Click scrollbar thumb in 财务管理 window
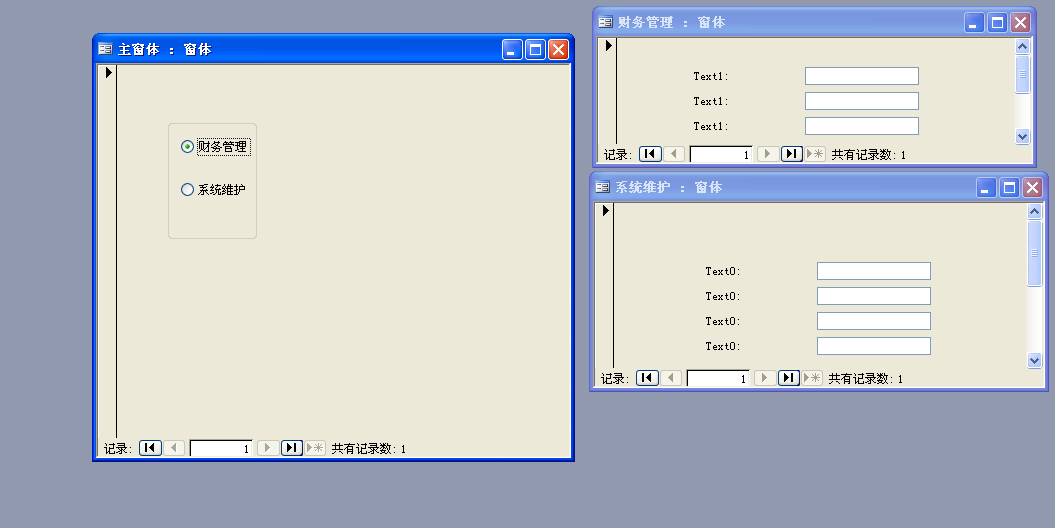Image resolution: width=1055 pixels, height=528 pixels. click(1022, 73)
